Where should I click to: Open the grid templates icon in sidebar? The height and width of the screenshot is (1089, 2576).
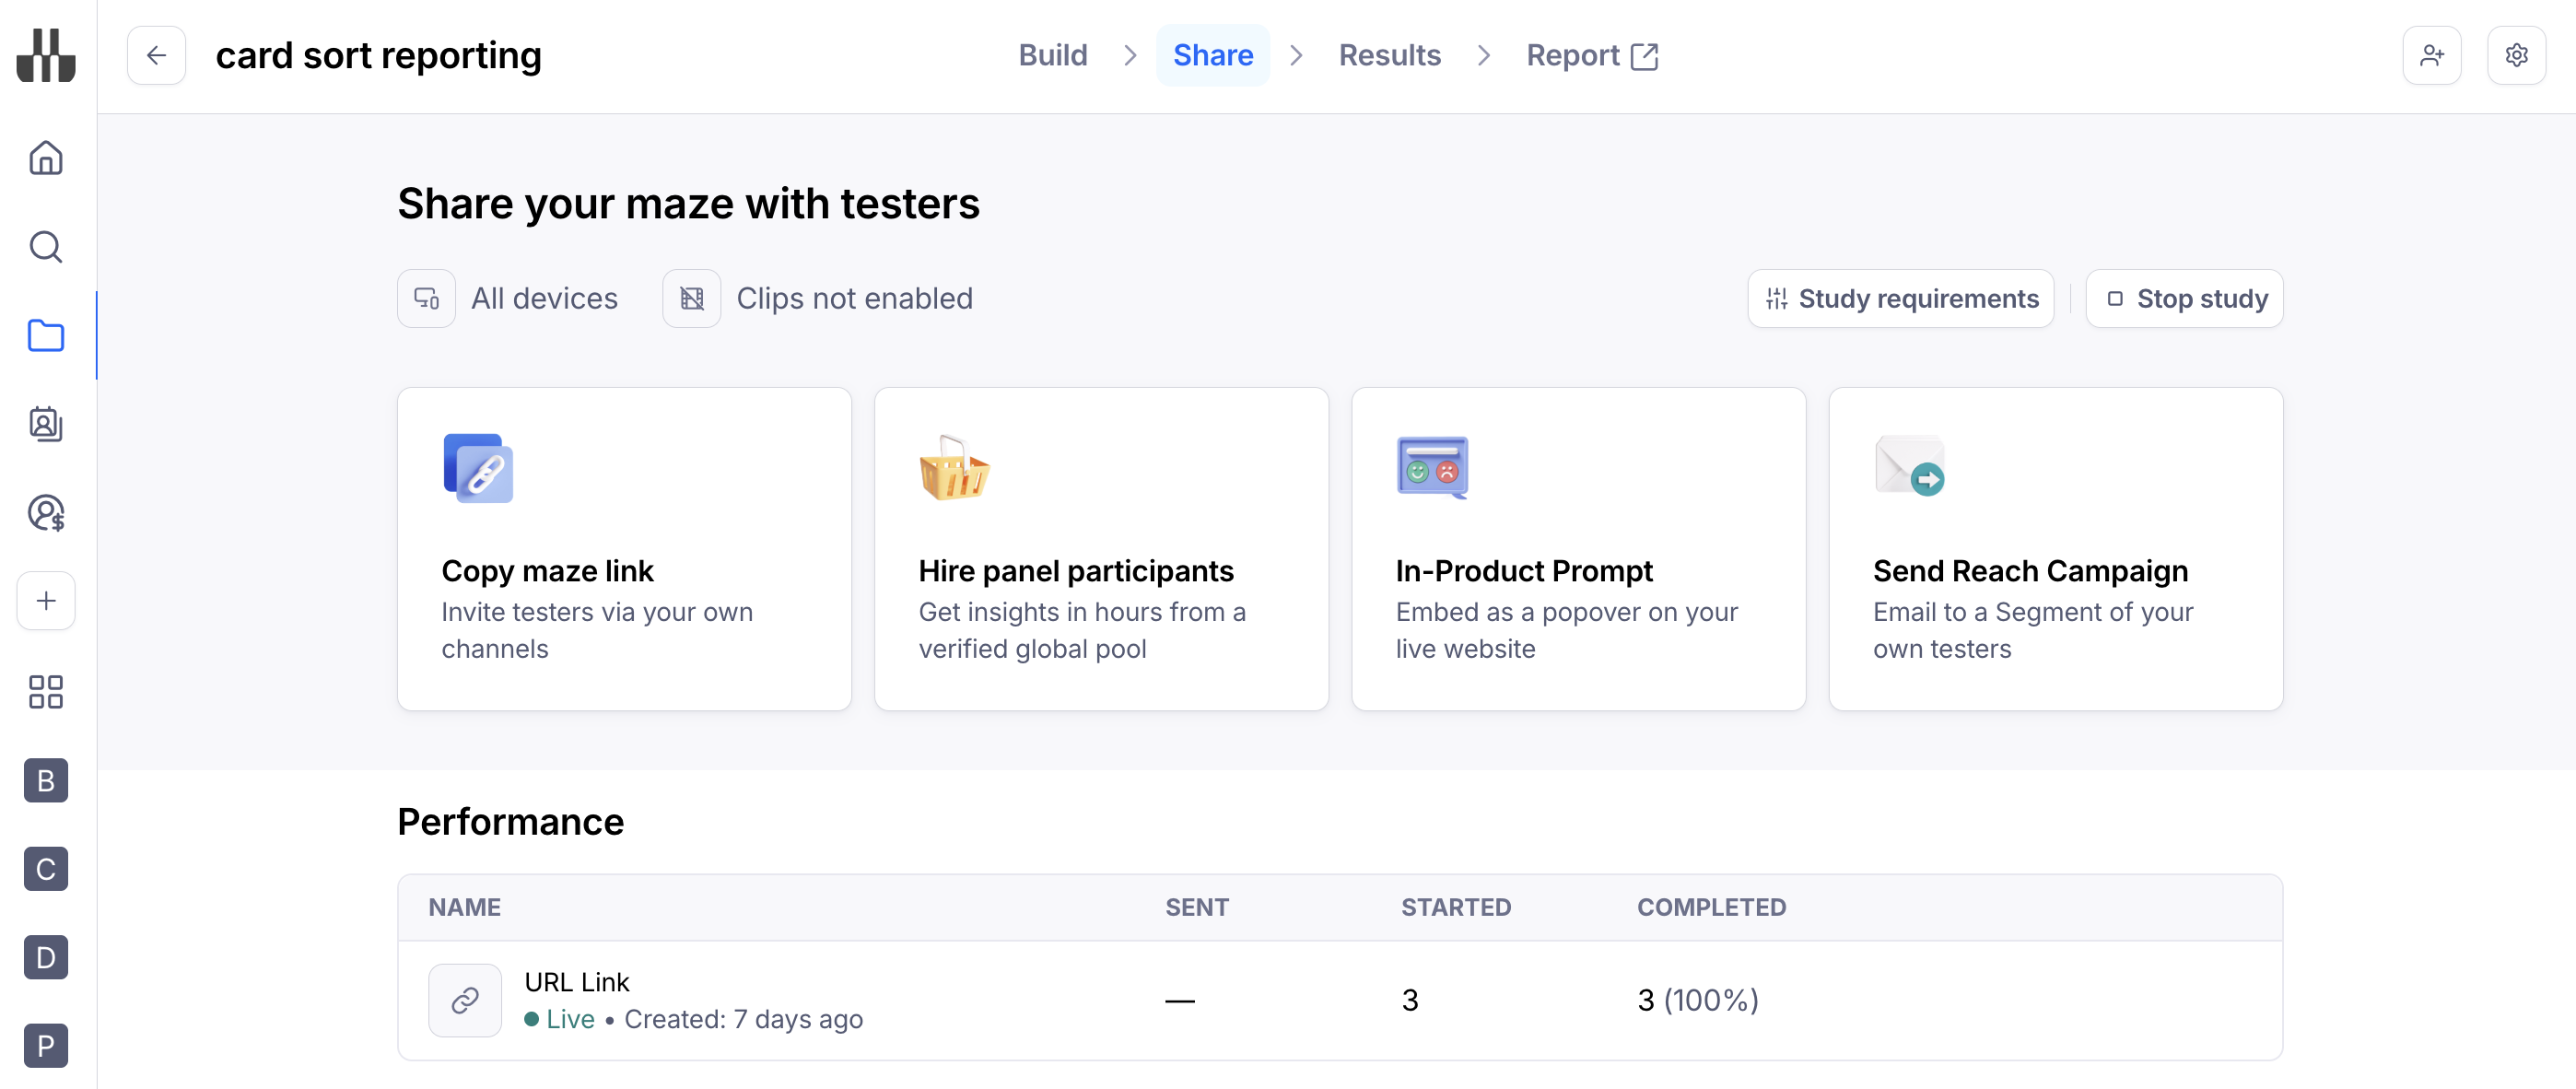pyautogui.click(x=46, y=691)
